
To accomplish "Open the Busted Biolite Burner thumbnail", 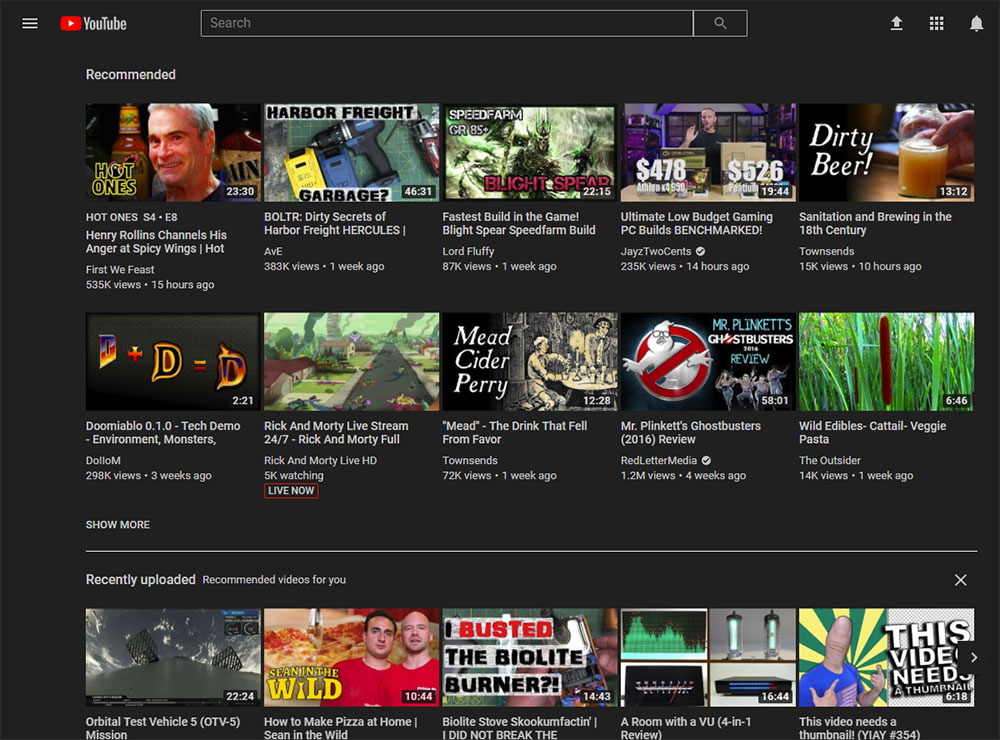I will [x=530, y=658].
